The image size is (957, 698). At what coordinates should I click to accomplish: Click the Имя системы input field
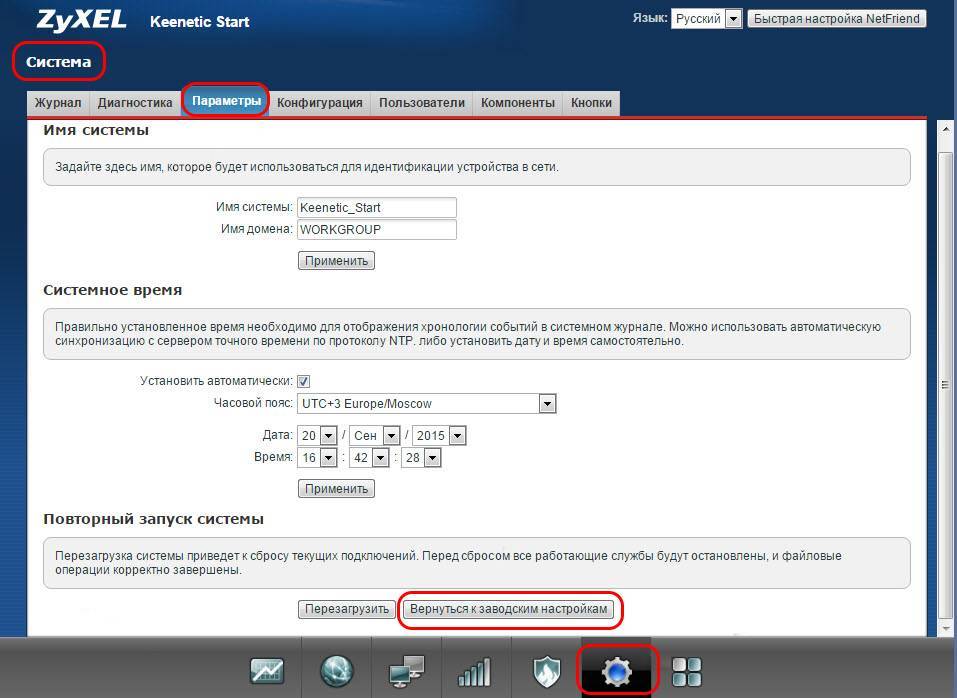pos(376,208)
